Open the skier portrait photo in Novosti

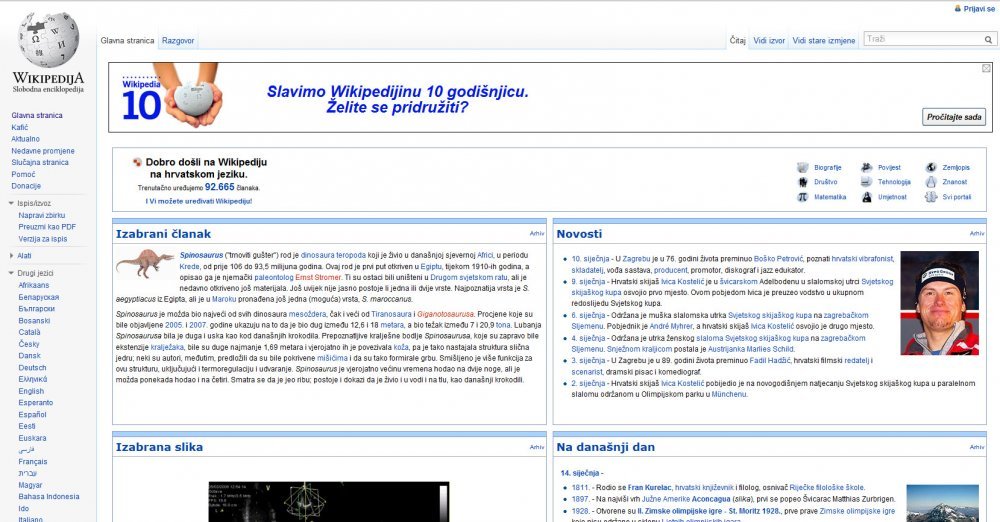tap(939, 303)
